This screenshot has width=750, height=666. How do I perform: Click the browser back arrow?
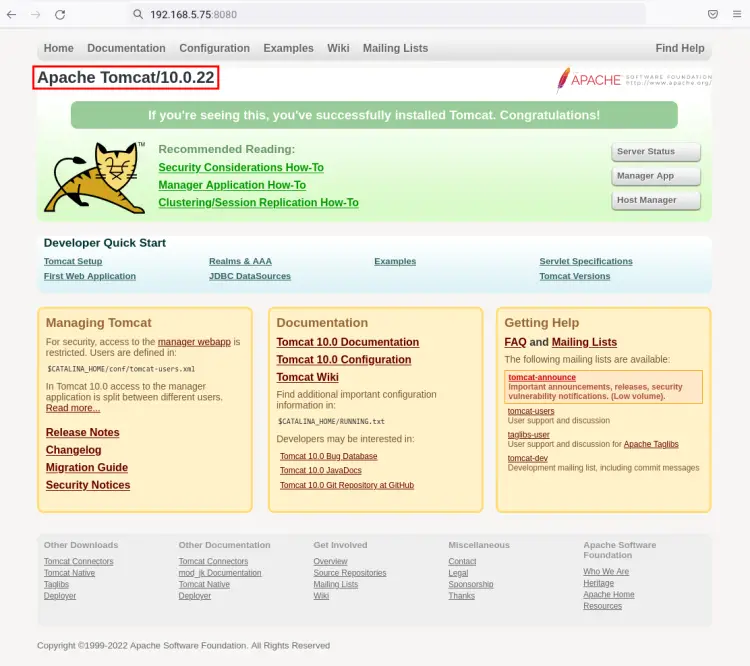(11, 14)
